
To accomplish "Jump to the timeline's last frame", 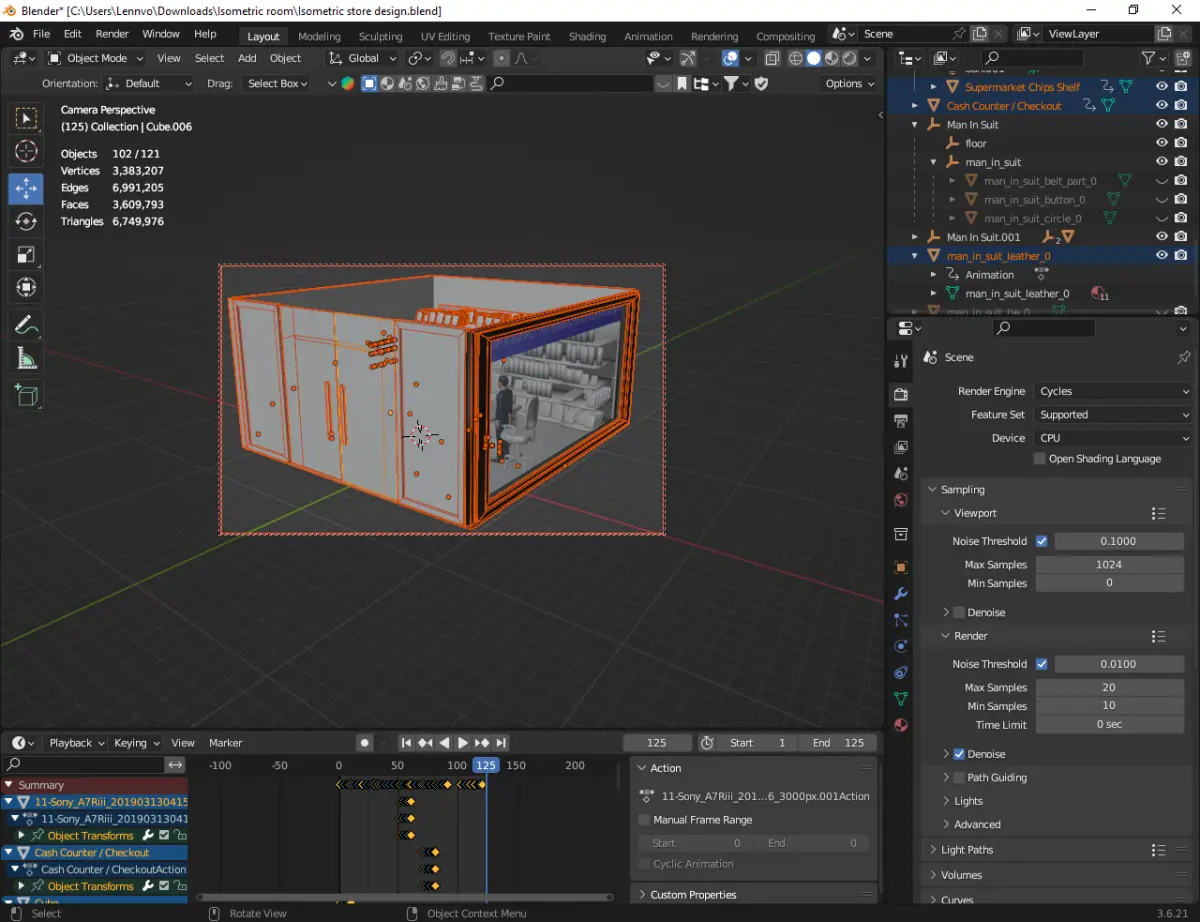I will [x=501, y=743].
